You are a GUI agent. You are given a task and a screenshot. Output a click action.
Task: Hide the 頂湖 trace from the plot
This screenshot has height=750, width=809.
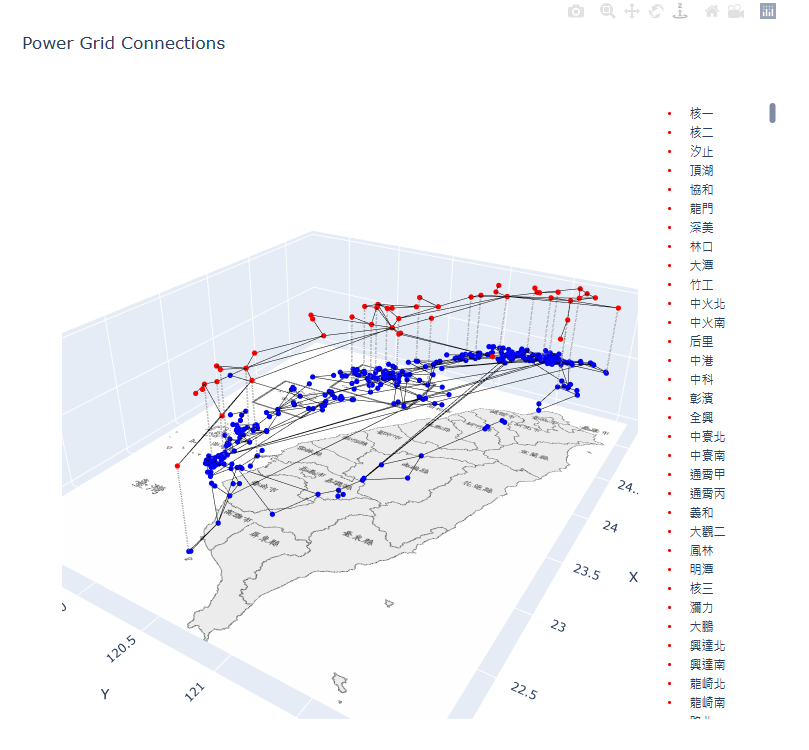pyautogui.click(x=699, y=170)
